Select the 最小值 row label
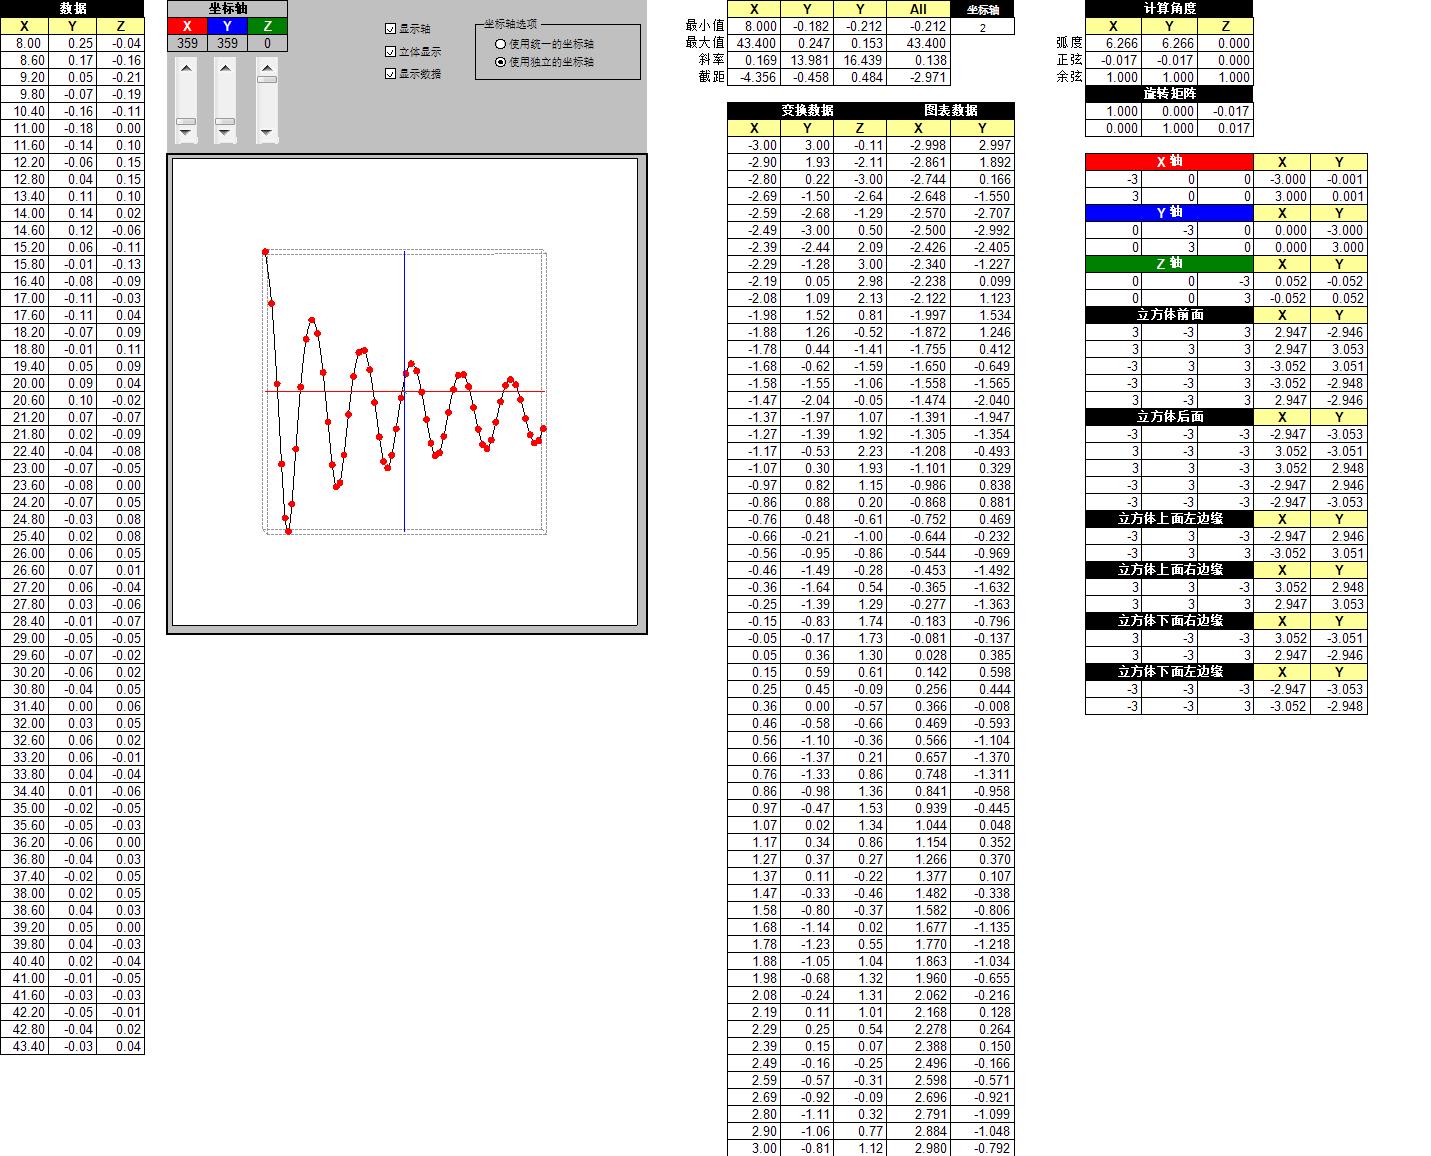The height and width of the screenshot is (1156, 1431). tap(705, 26)
